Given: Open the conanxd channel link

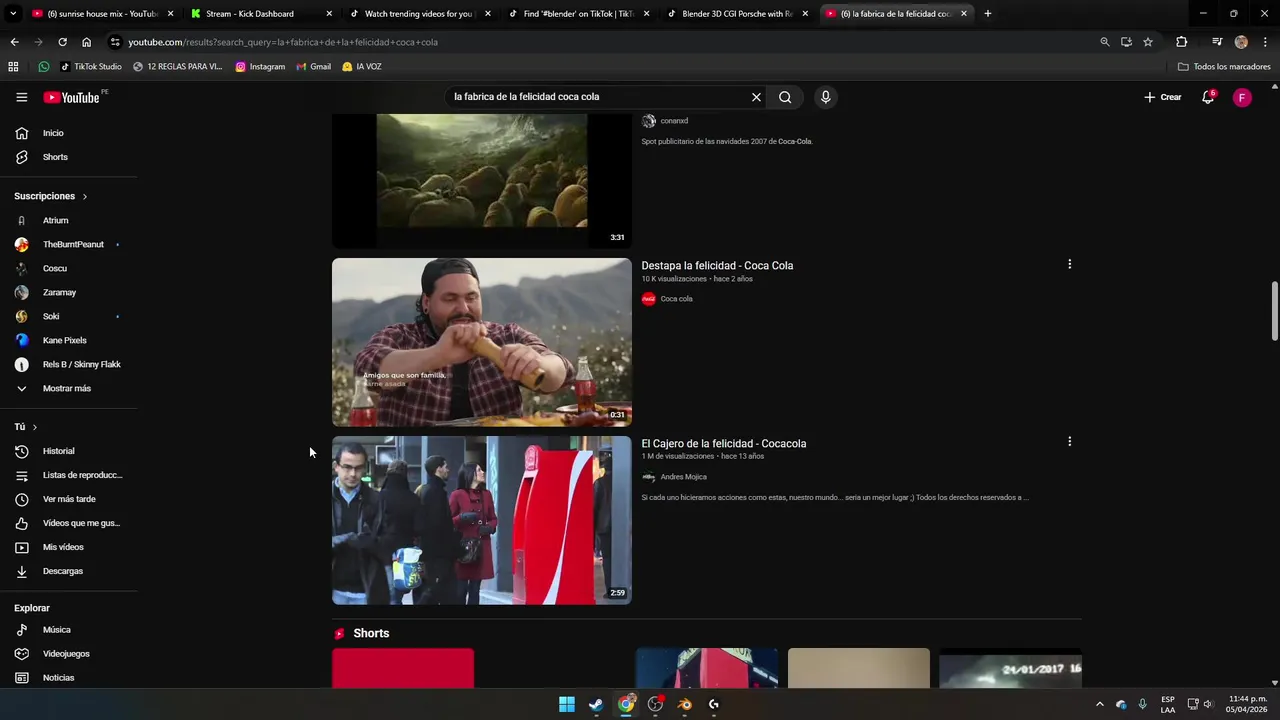Looking at the screenshot, I should 674,121.
